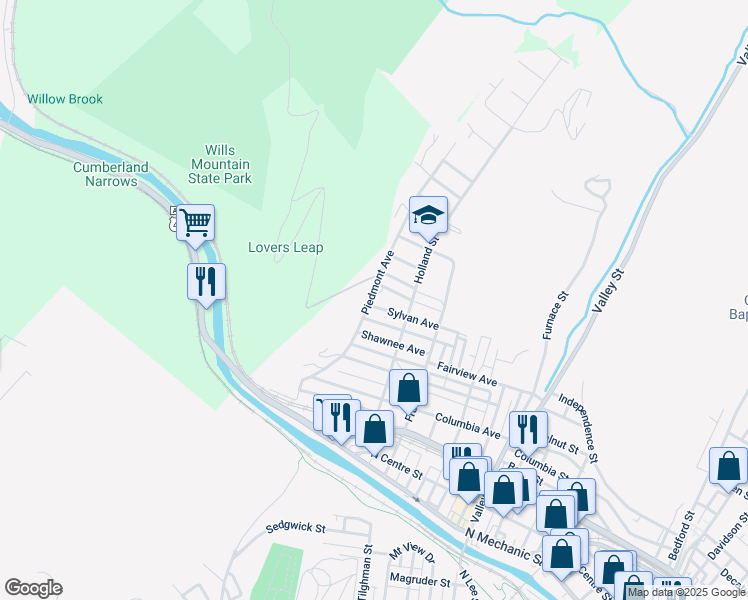Click the Cumberland Narrows label
748x600 pixels.
tap(111, 174)
